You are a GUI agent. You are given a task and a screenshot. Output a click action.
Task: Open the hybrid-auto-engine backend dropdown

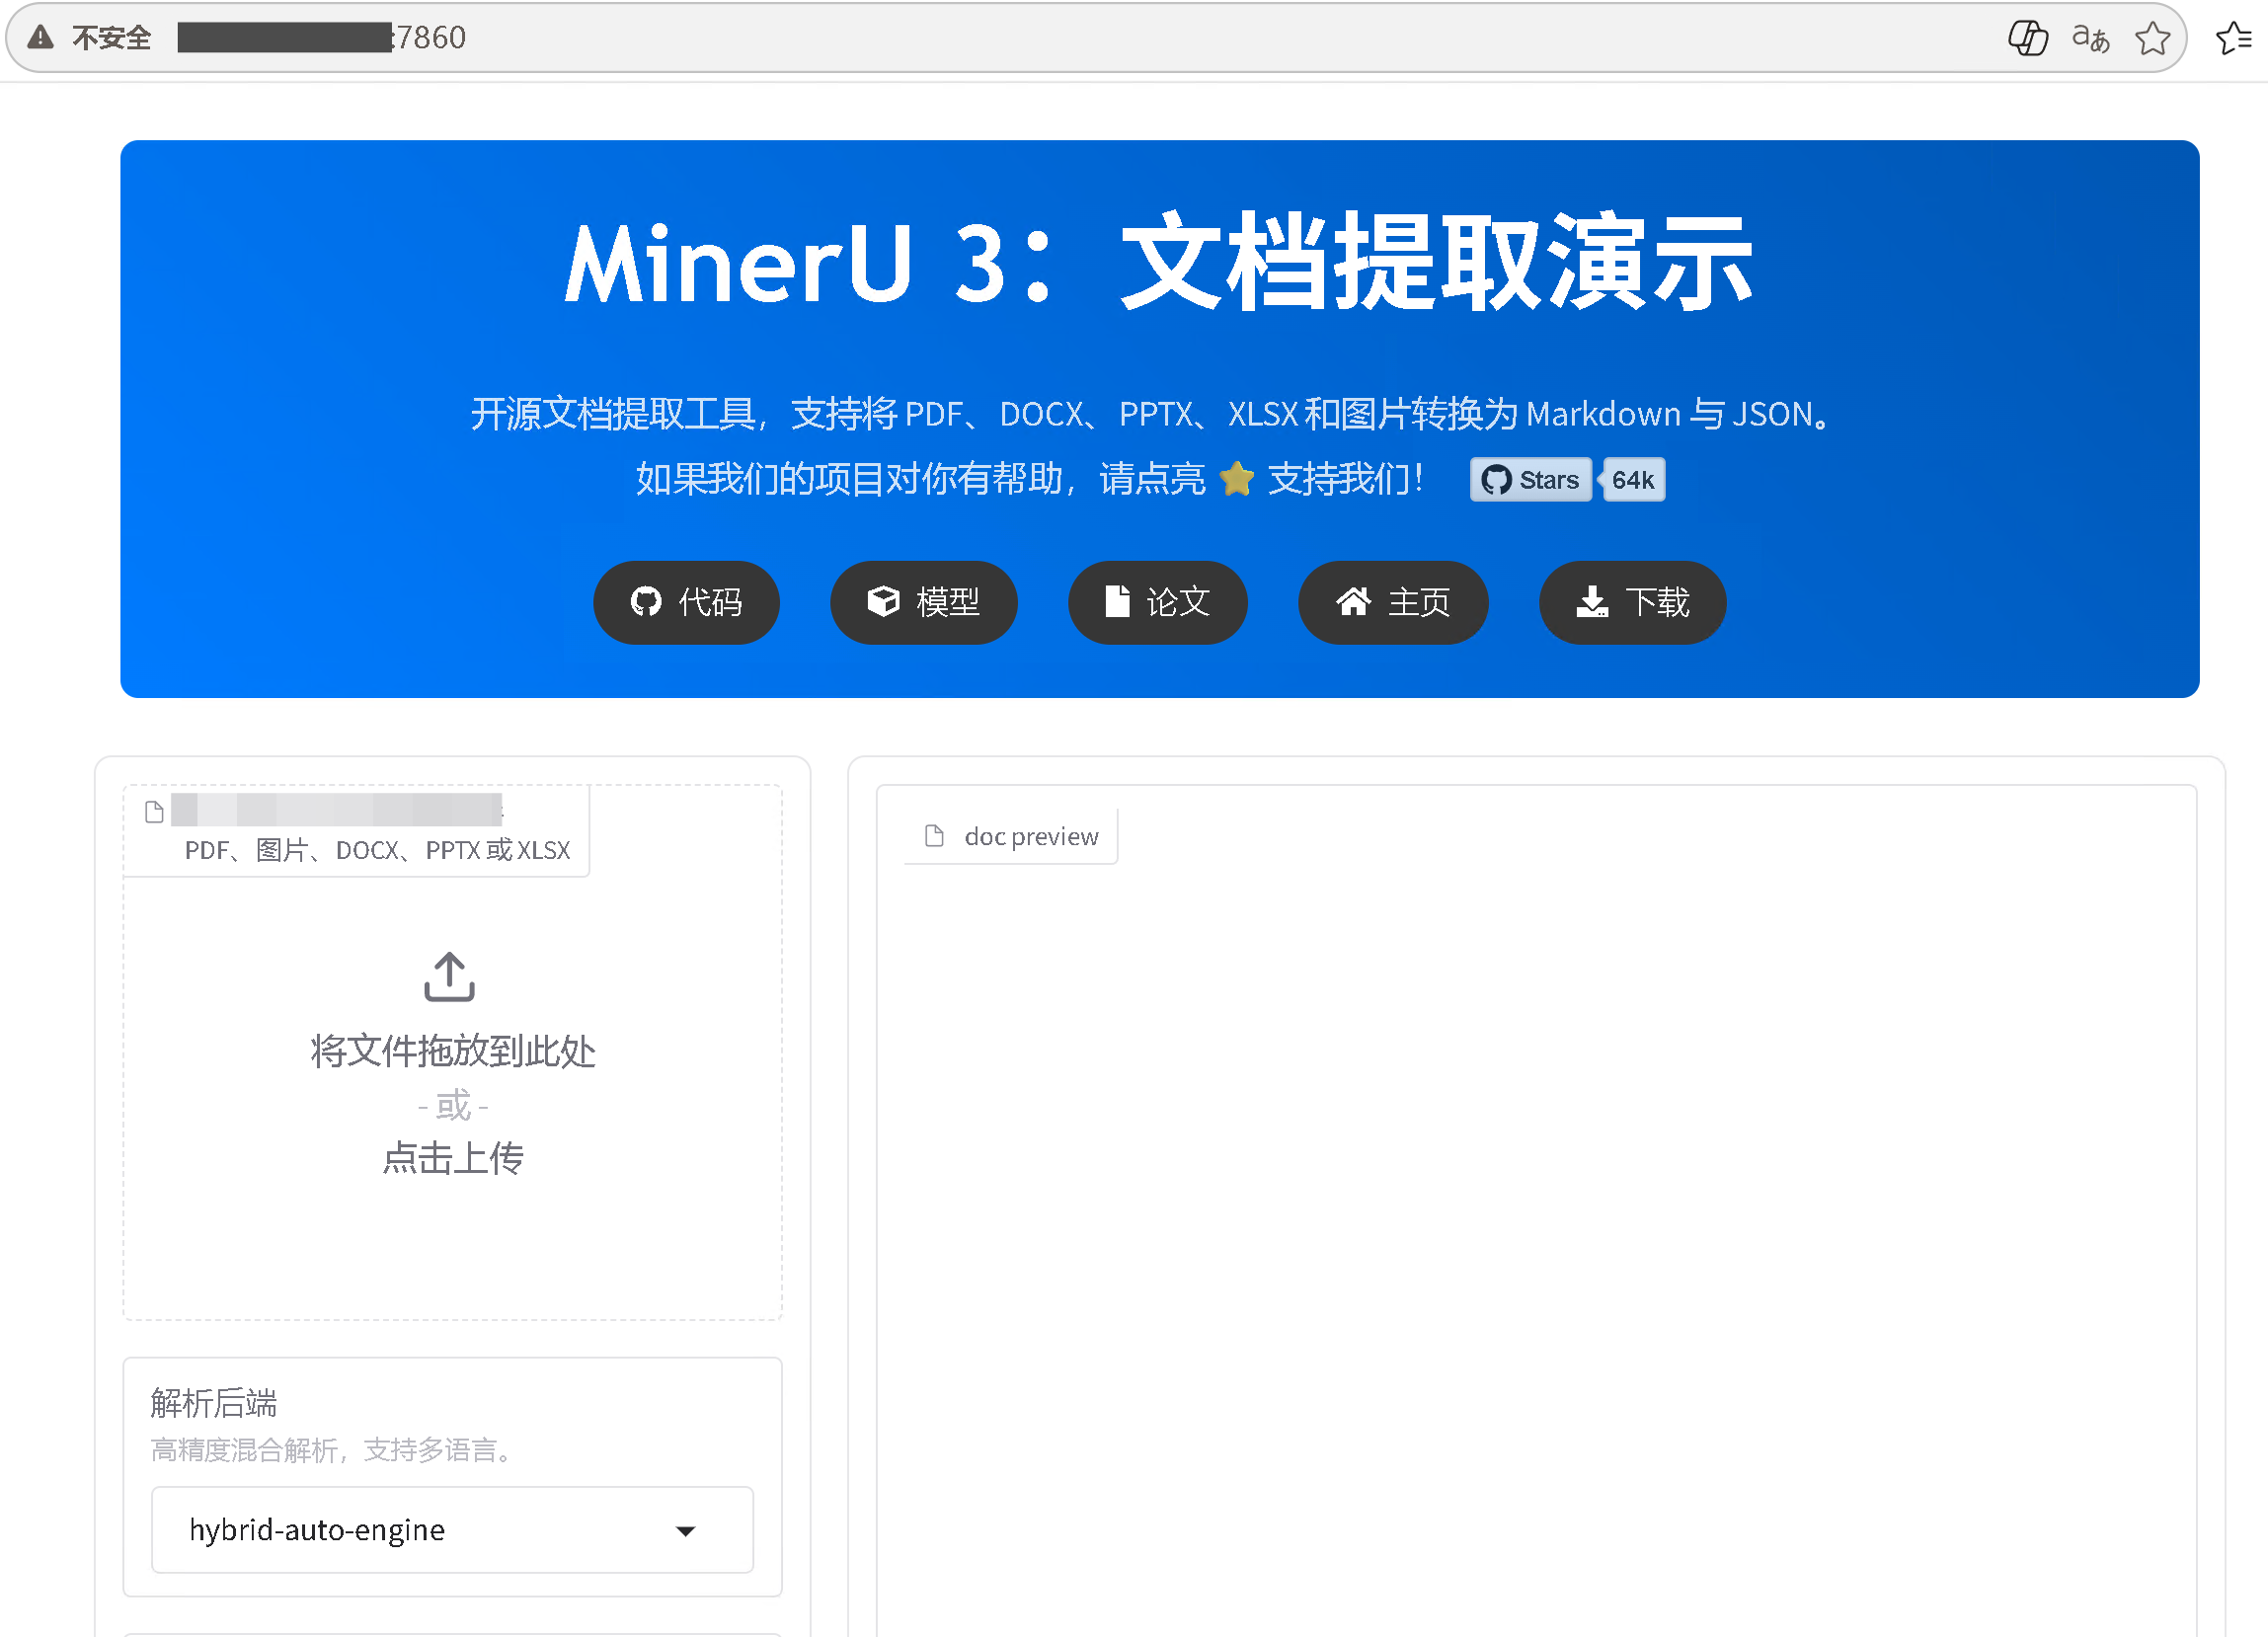point(452,1529)
